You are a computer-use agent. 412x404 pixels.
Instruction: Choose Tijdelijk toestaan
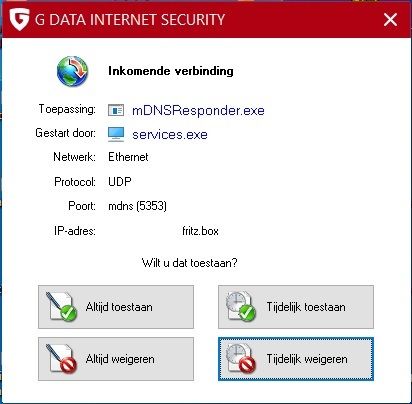296,307
